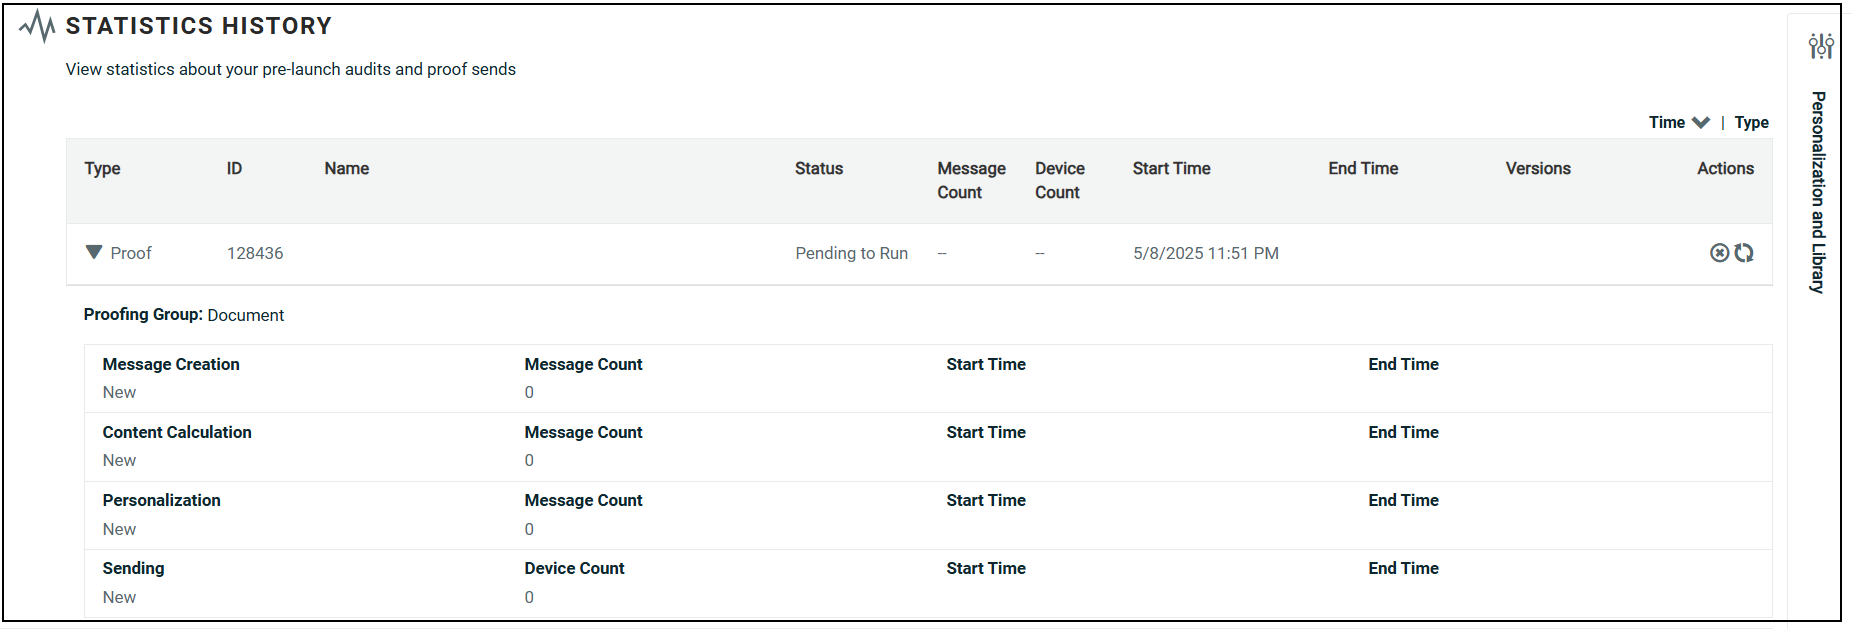
Task: Select the Sending stage row
Action: pos(134,569)
